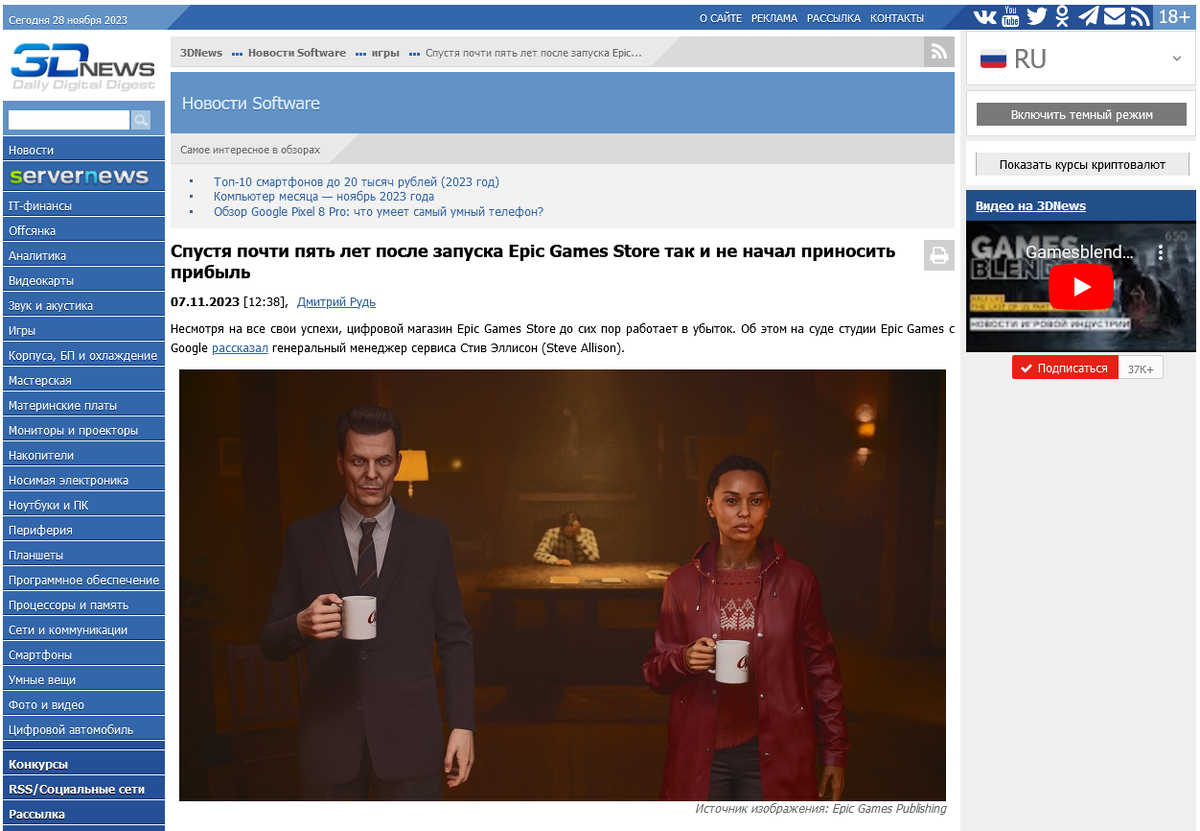Open РАССЫЛКА in top menu
1200x831 pixels.
[x=834, y=18]
